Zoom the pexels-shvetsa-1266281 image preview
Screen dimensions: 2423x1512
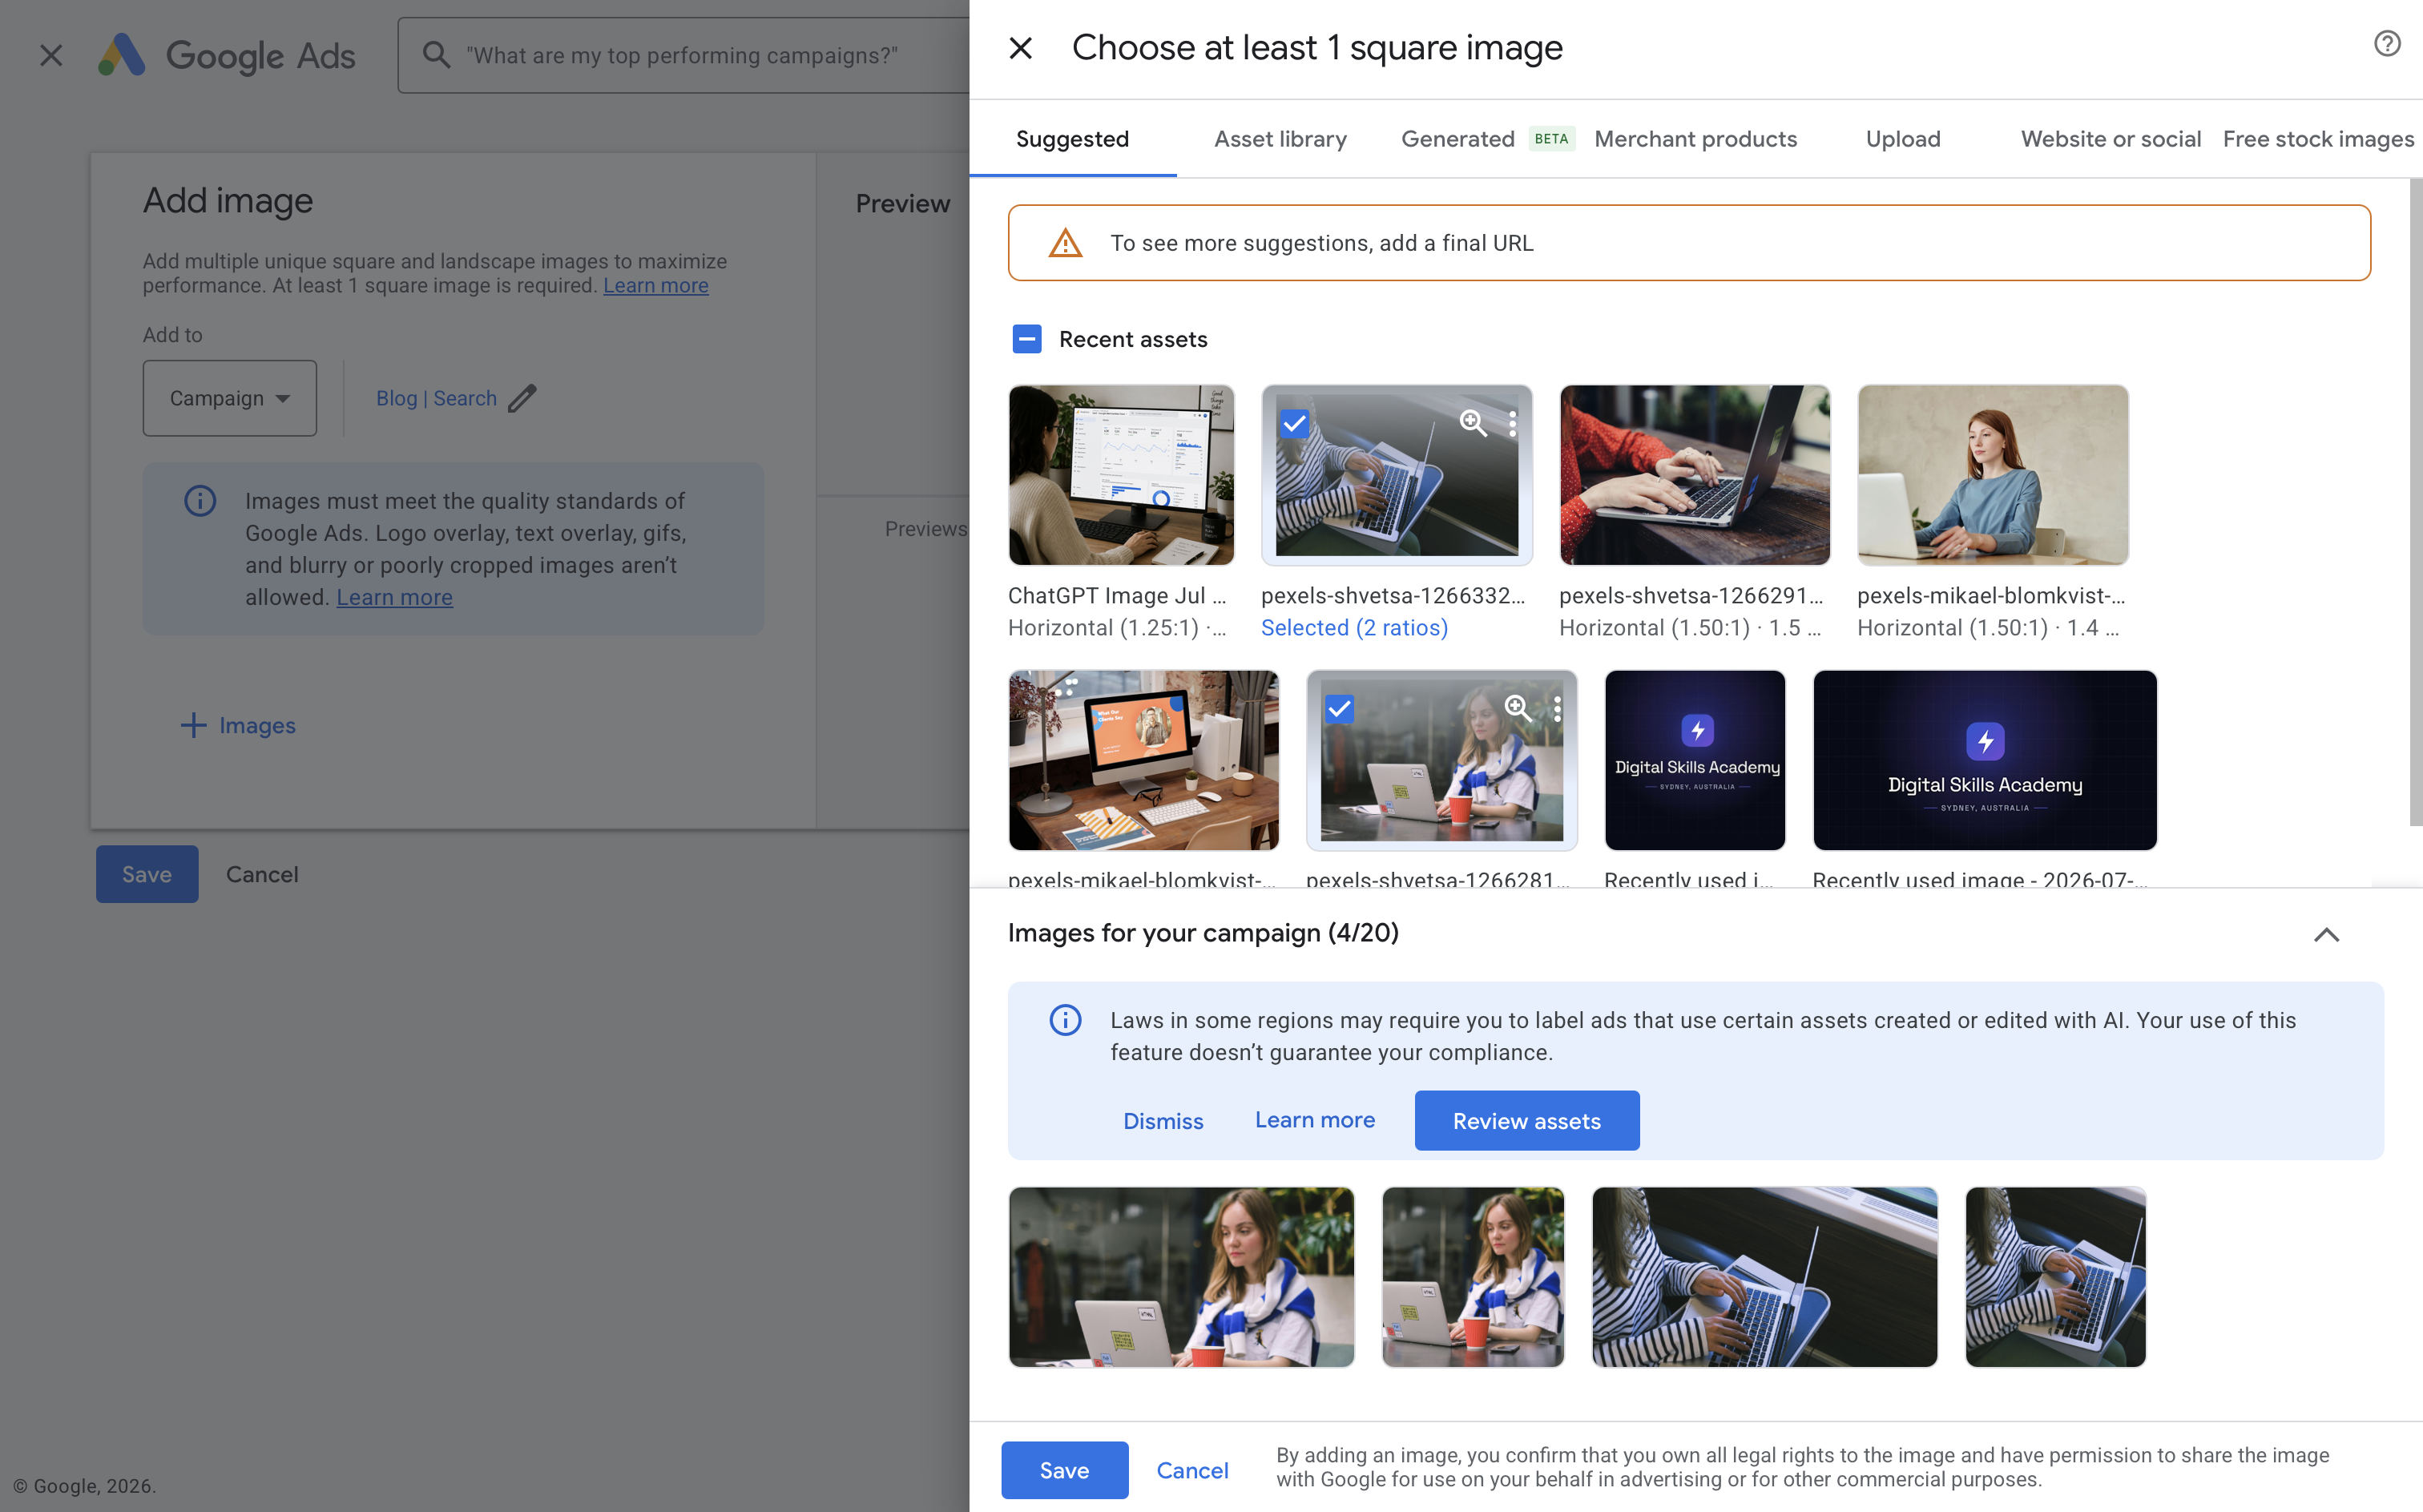point(1517,709)
